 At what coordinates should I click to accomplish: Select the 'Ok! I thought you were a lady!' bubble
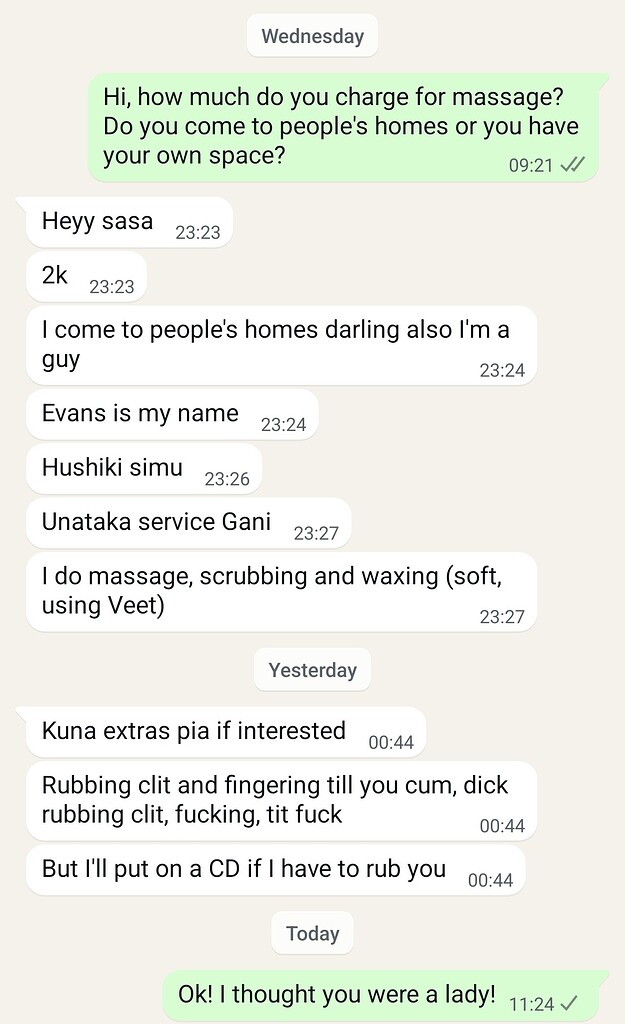click(x=381, y=996)
